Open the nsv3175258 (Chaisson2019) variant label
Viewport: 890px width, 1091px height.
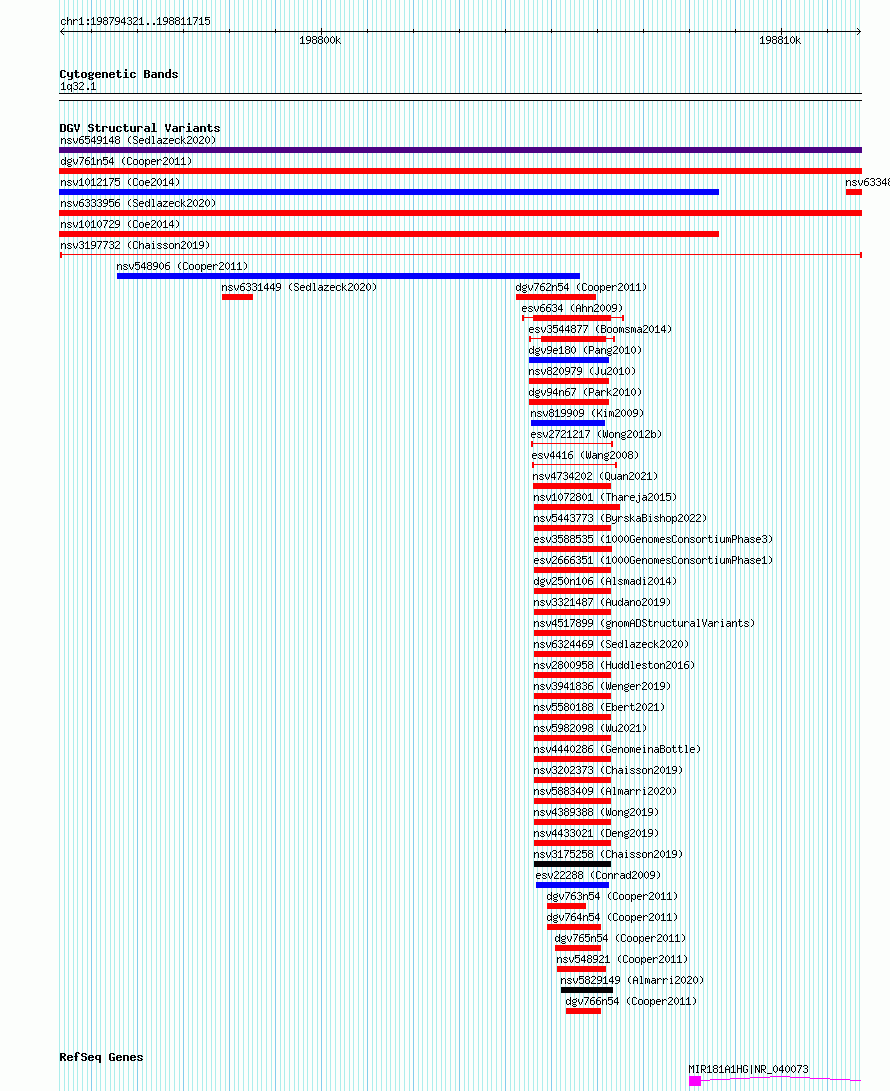pos(608,854)
